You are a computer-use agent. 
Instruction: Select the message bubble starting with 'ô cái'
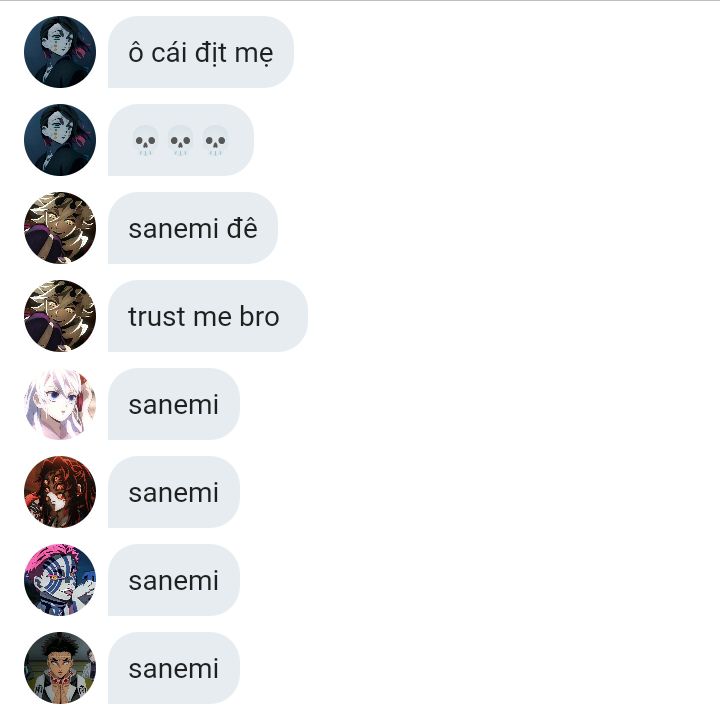(201, 52)
